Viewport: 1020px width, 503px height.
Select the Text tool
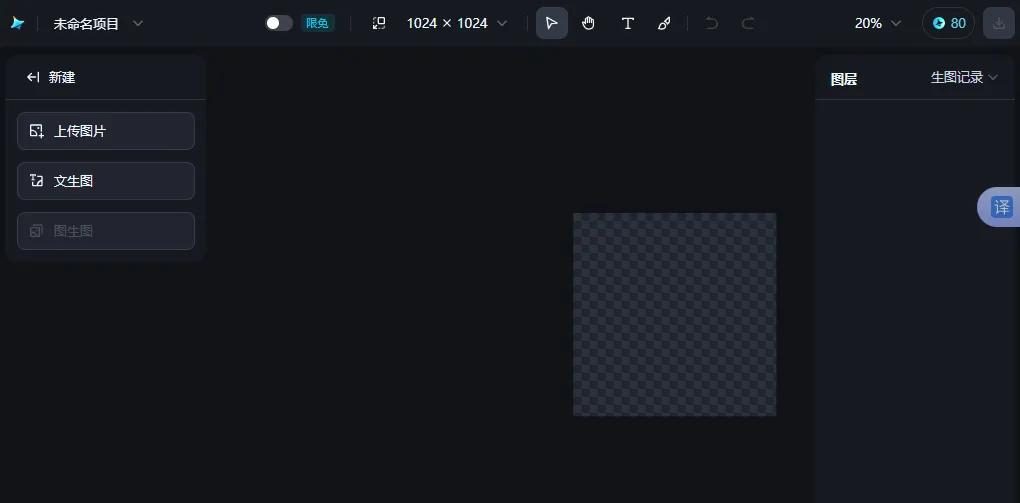coord(627,24)
